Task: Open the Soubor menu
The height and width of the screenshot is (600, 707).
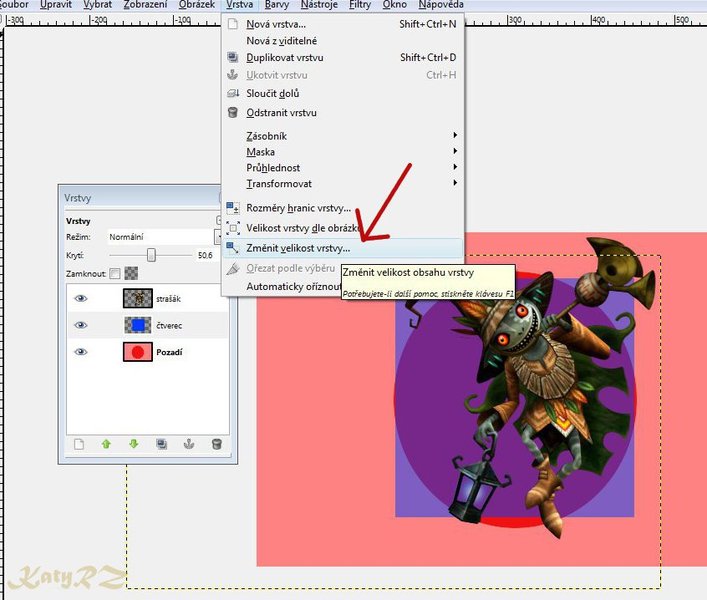Action: 14,5
